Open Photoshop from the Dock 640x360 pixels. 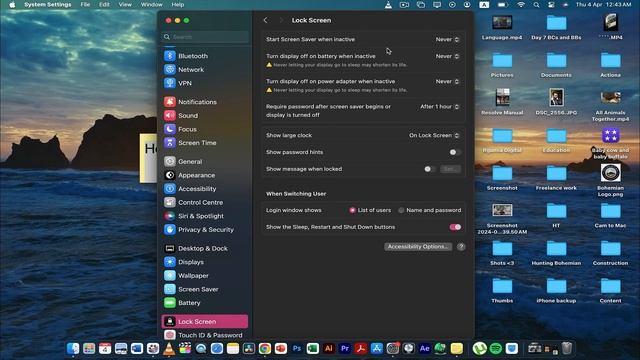pyautogui.click(x=297, y=348)
